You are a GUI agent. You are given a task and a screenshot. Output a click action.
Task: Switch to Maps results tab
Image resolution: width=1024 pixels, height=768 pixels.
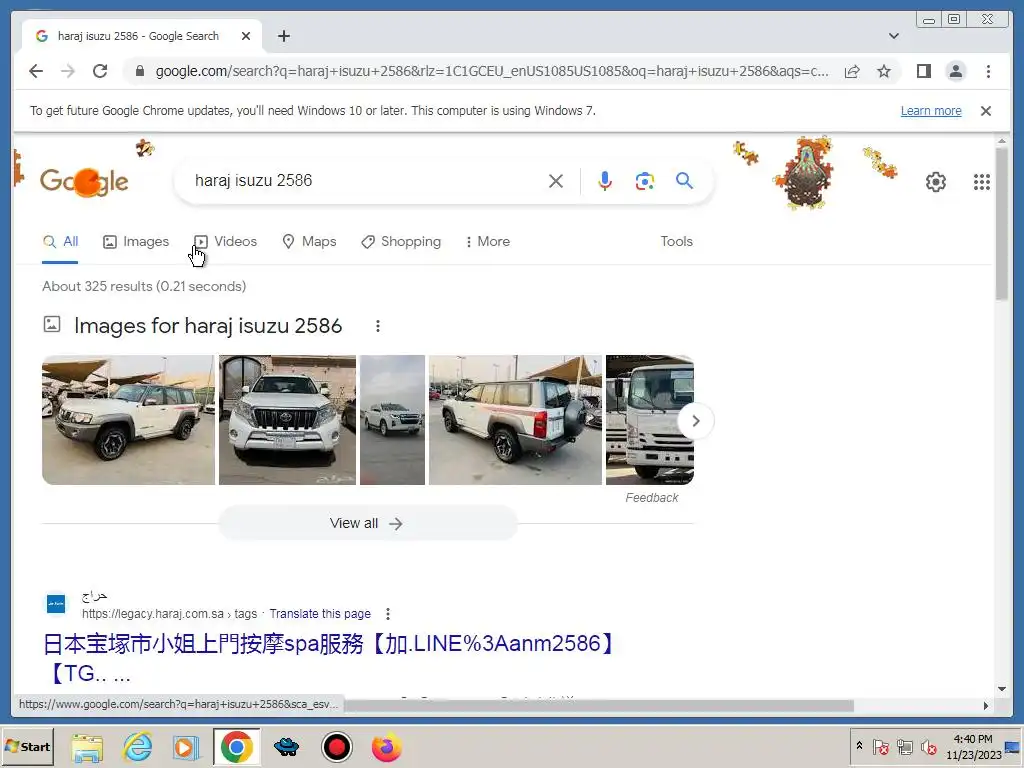[x=309, y=242]
